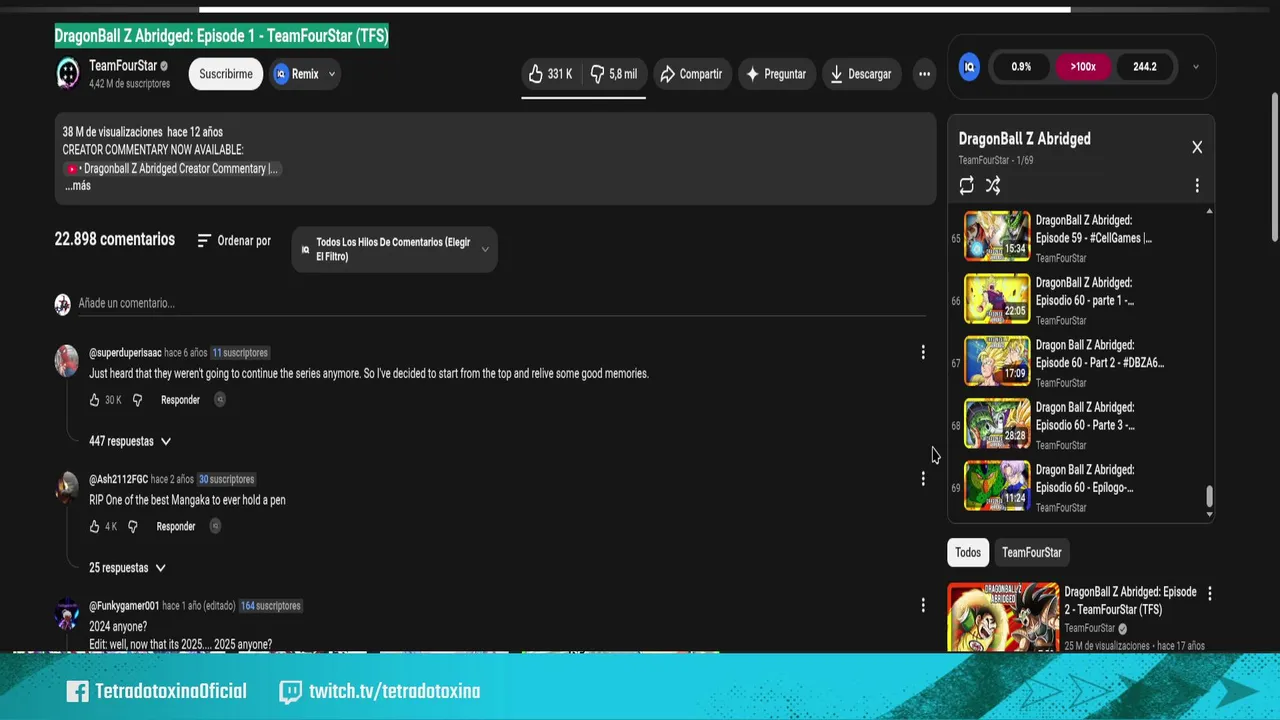Click the 11 suscriptores badge
1280x720 pixels.
[x=240, y=353]
